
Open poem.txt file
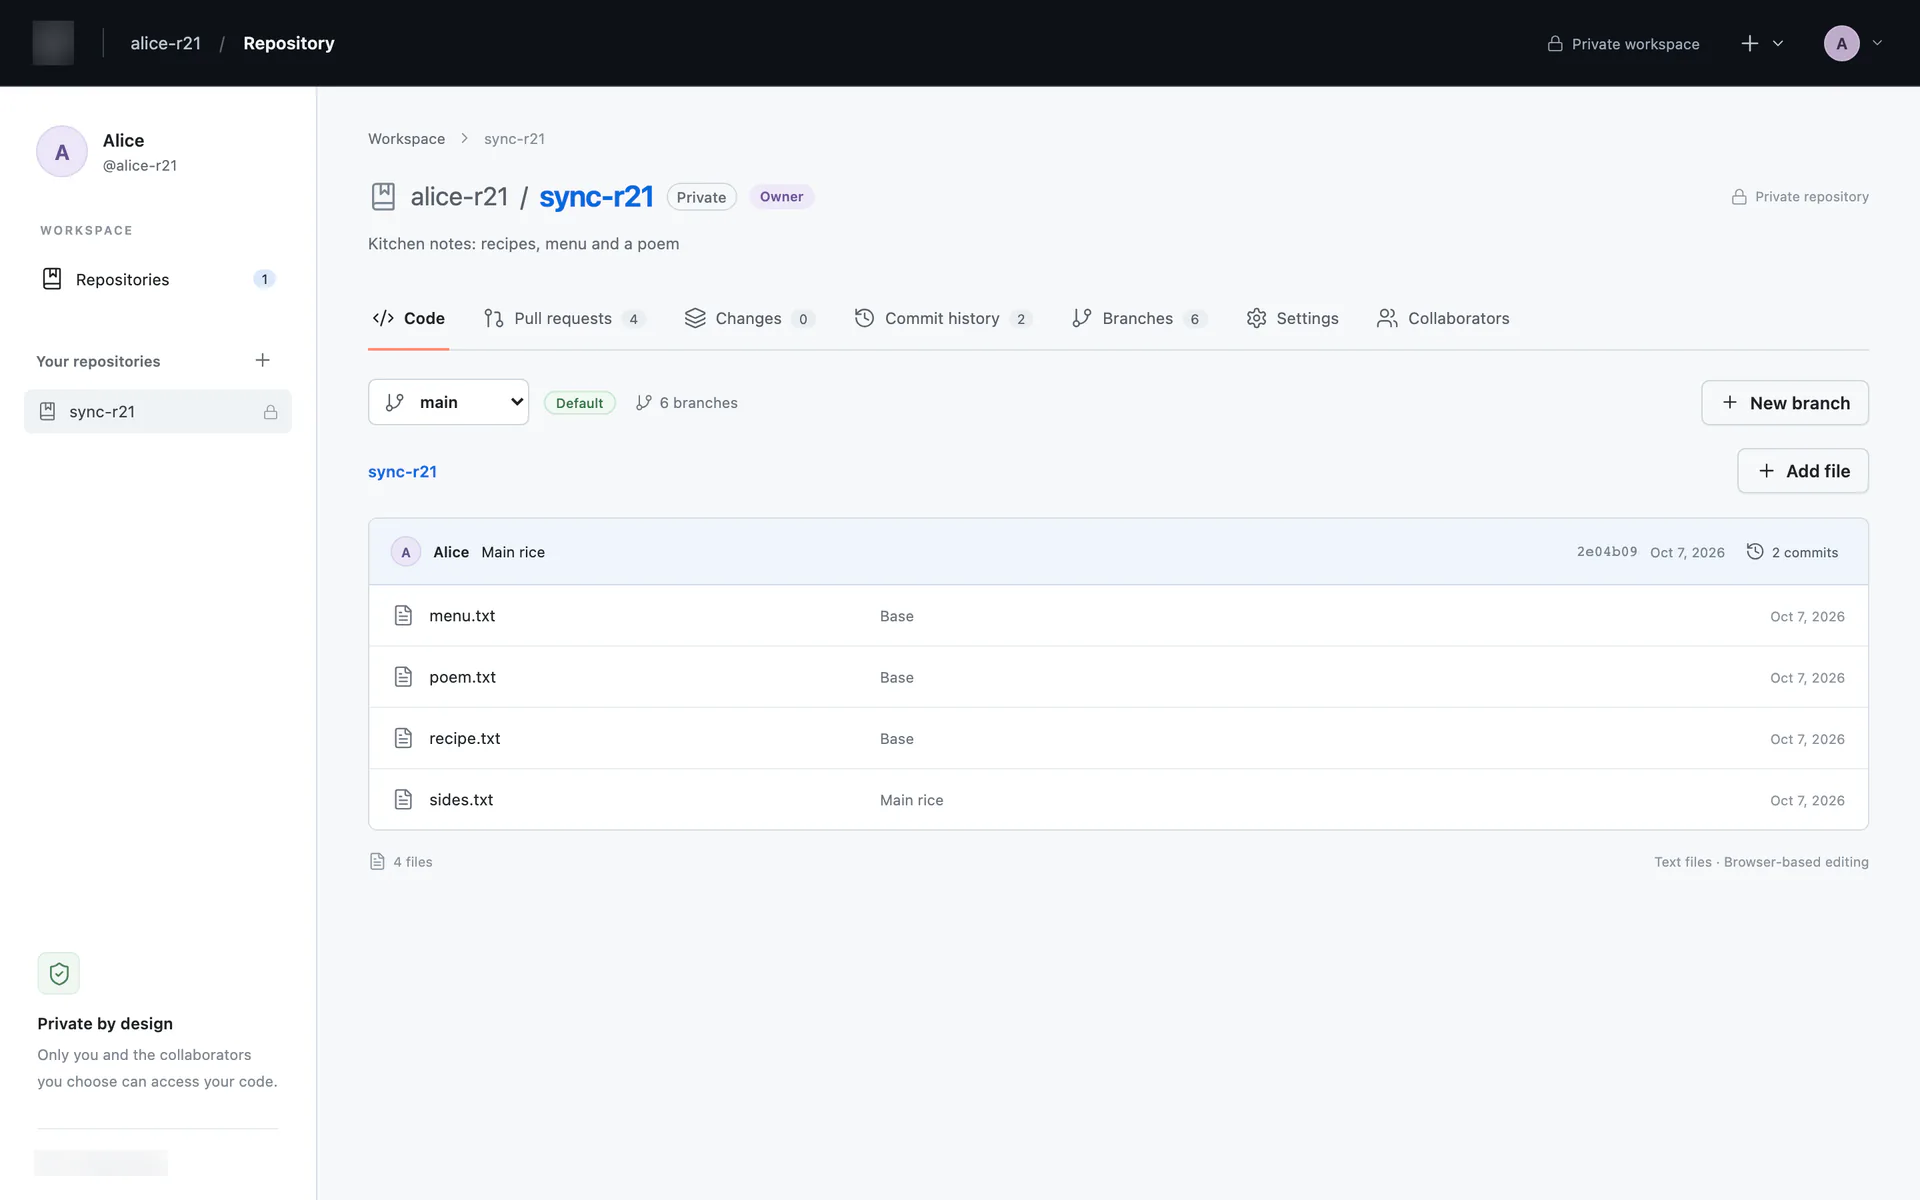(462, 677)
